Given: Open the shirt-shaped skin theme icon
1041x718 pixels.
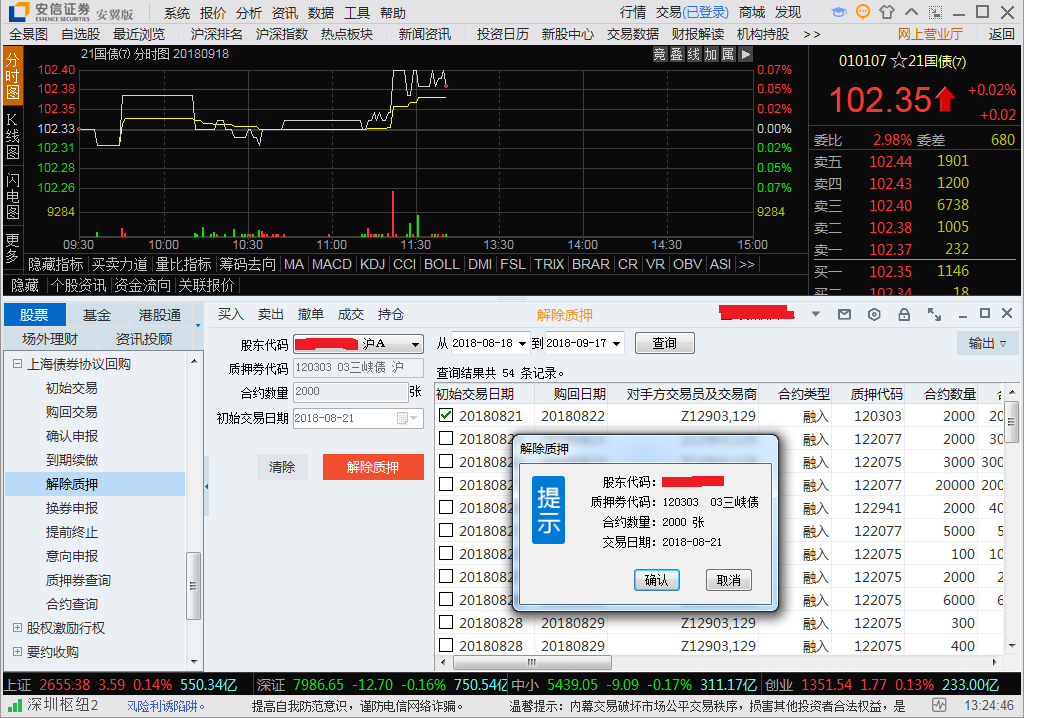Looking at the screenshot, I should [x=887, y=12].
